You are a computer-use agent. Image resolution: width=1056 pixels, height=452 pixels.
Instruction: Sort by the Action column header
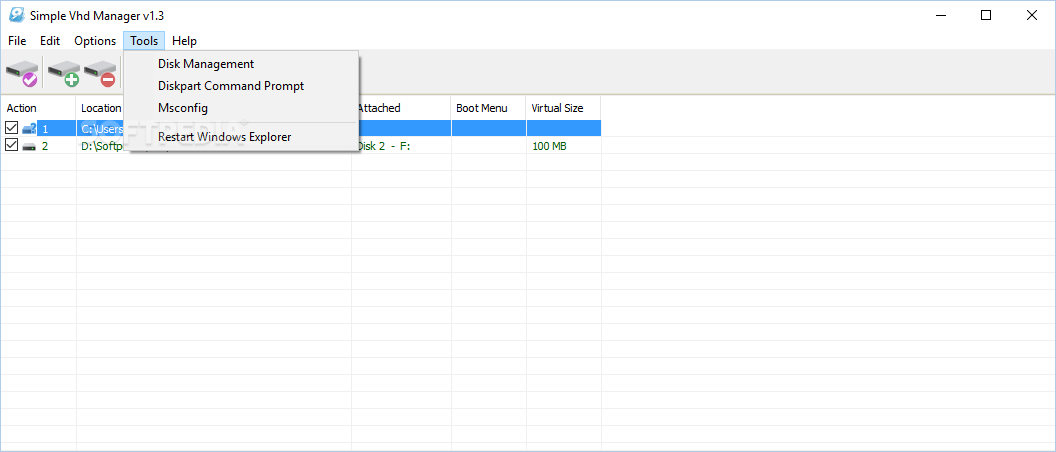point(38,108)
